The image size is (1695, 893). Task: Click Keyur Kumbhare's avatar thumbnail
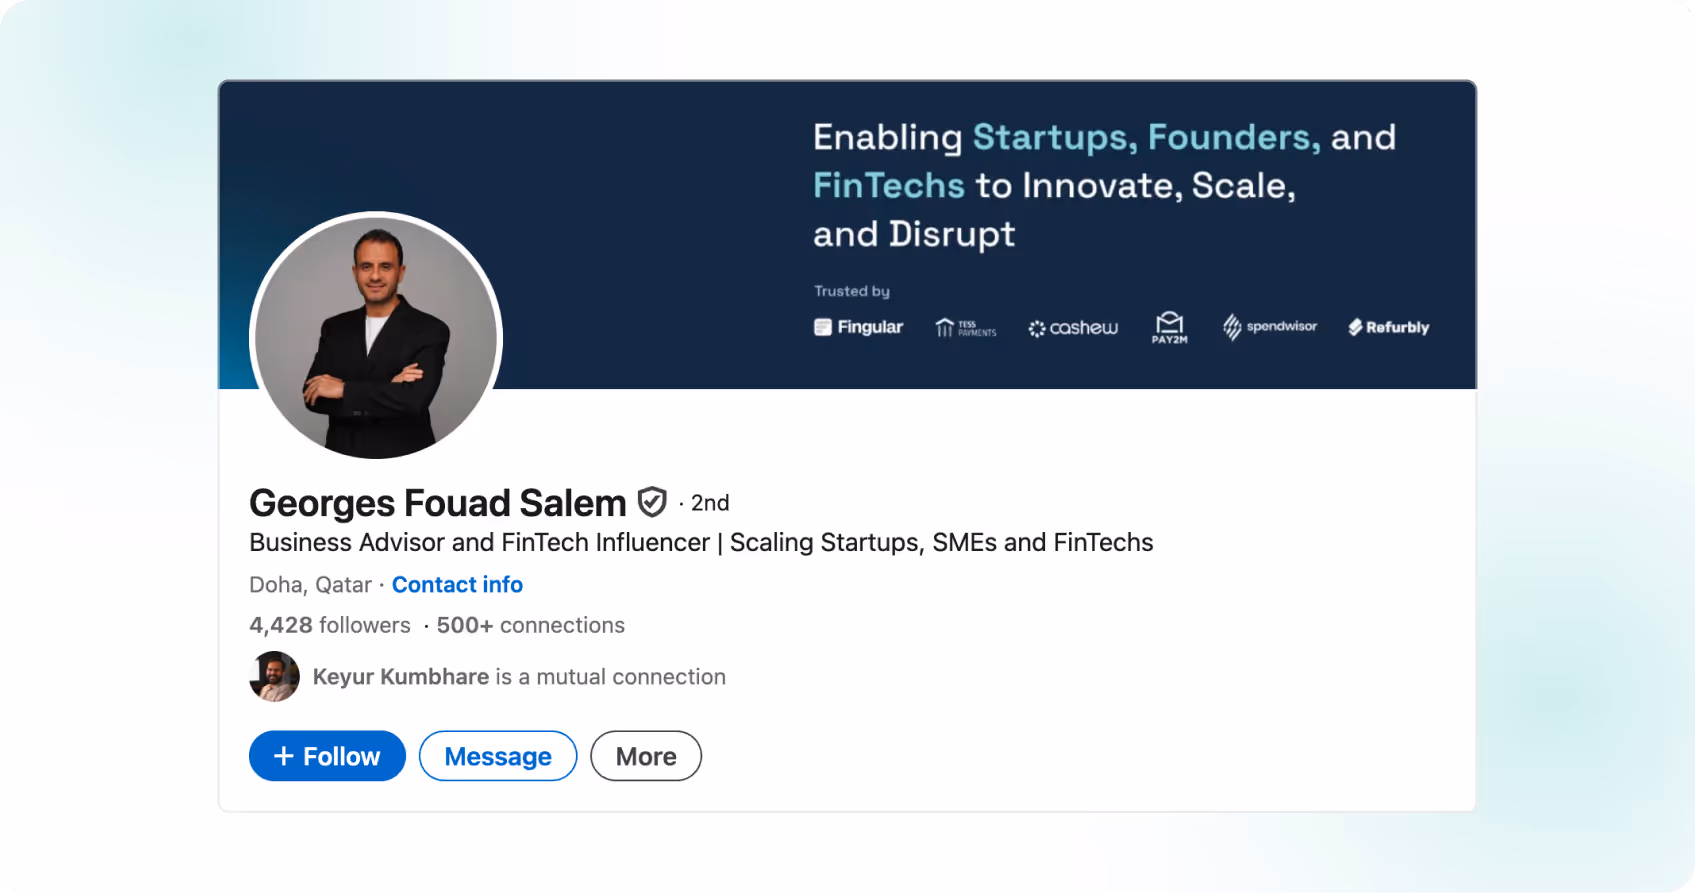point(274,677)
